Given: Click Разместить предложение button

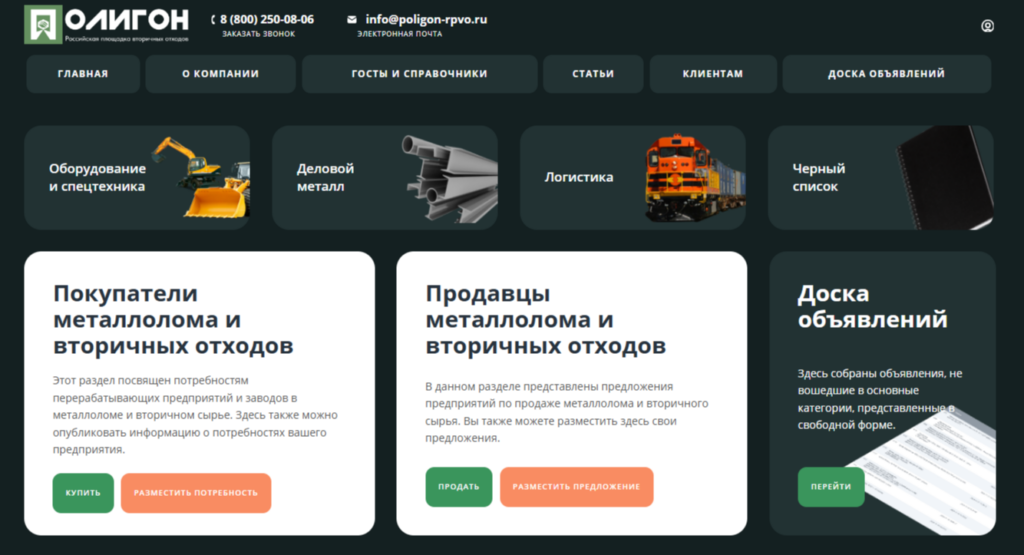Looking at the screenshot, I should pyautogui.click(x=576, y=486).
